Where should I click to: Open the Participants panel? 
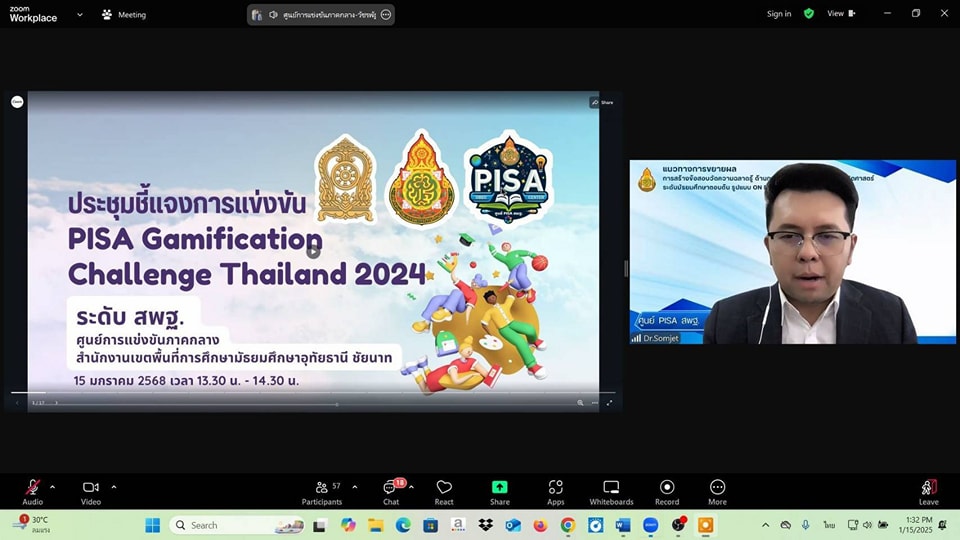(x=322, y=492)
